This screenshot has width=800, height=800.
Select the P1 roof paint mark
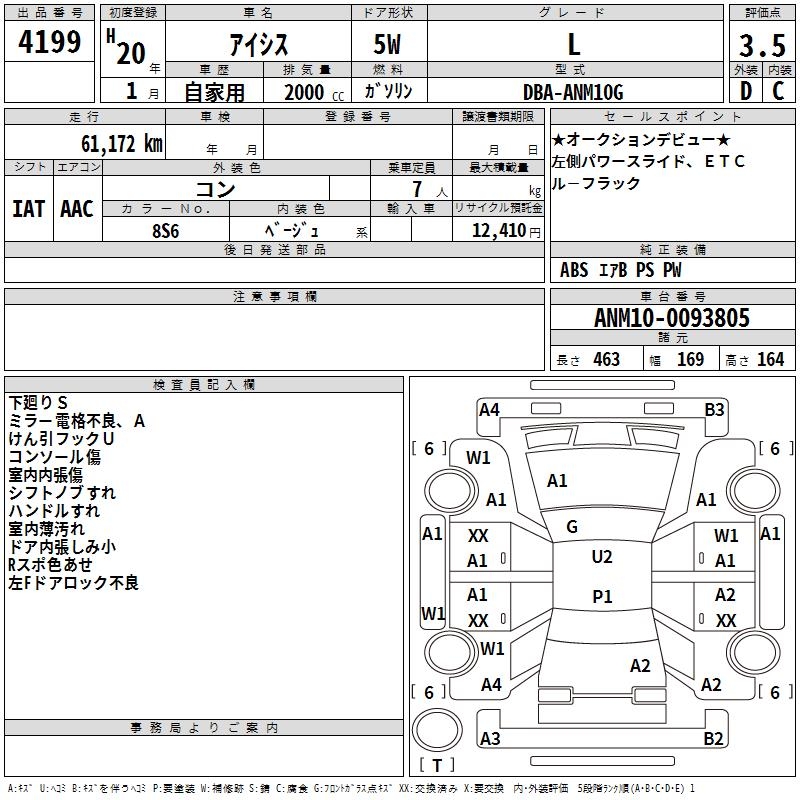point(602,596)
